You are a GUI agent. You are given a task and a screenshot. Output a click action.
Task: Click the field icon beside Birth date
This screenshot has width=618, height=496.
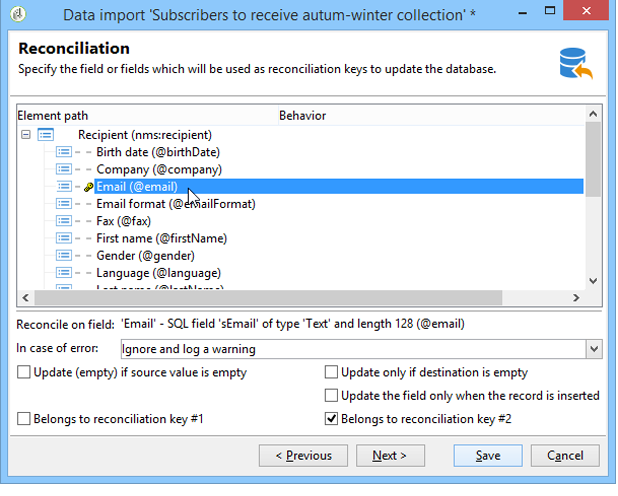pos(63,152)
